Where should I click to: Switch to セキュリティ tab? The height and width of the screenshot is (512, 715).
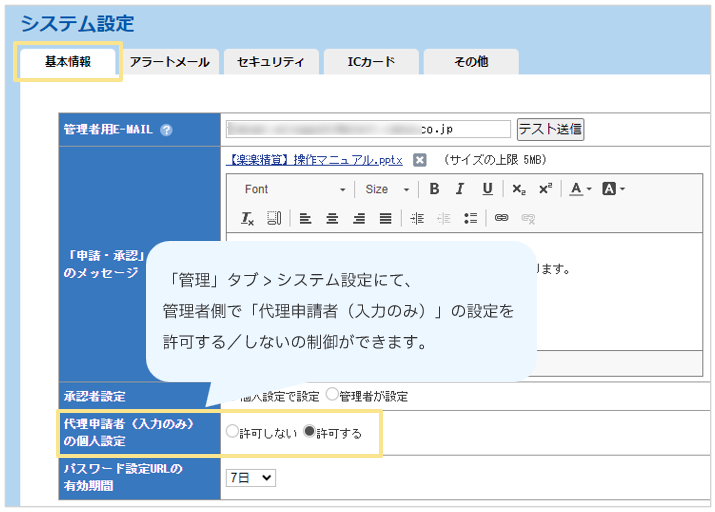tap(271, 62)
